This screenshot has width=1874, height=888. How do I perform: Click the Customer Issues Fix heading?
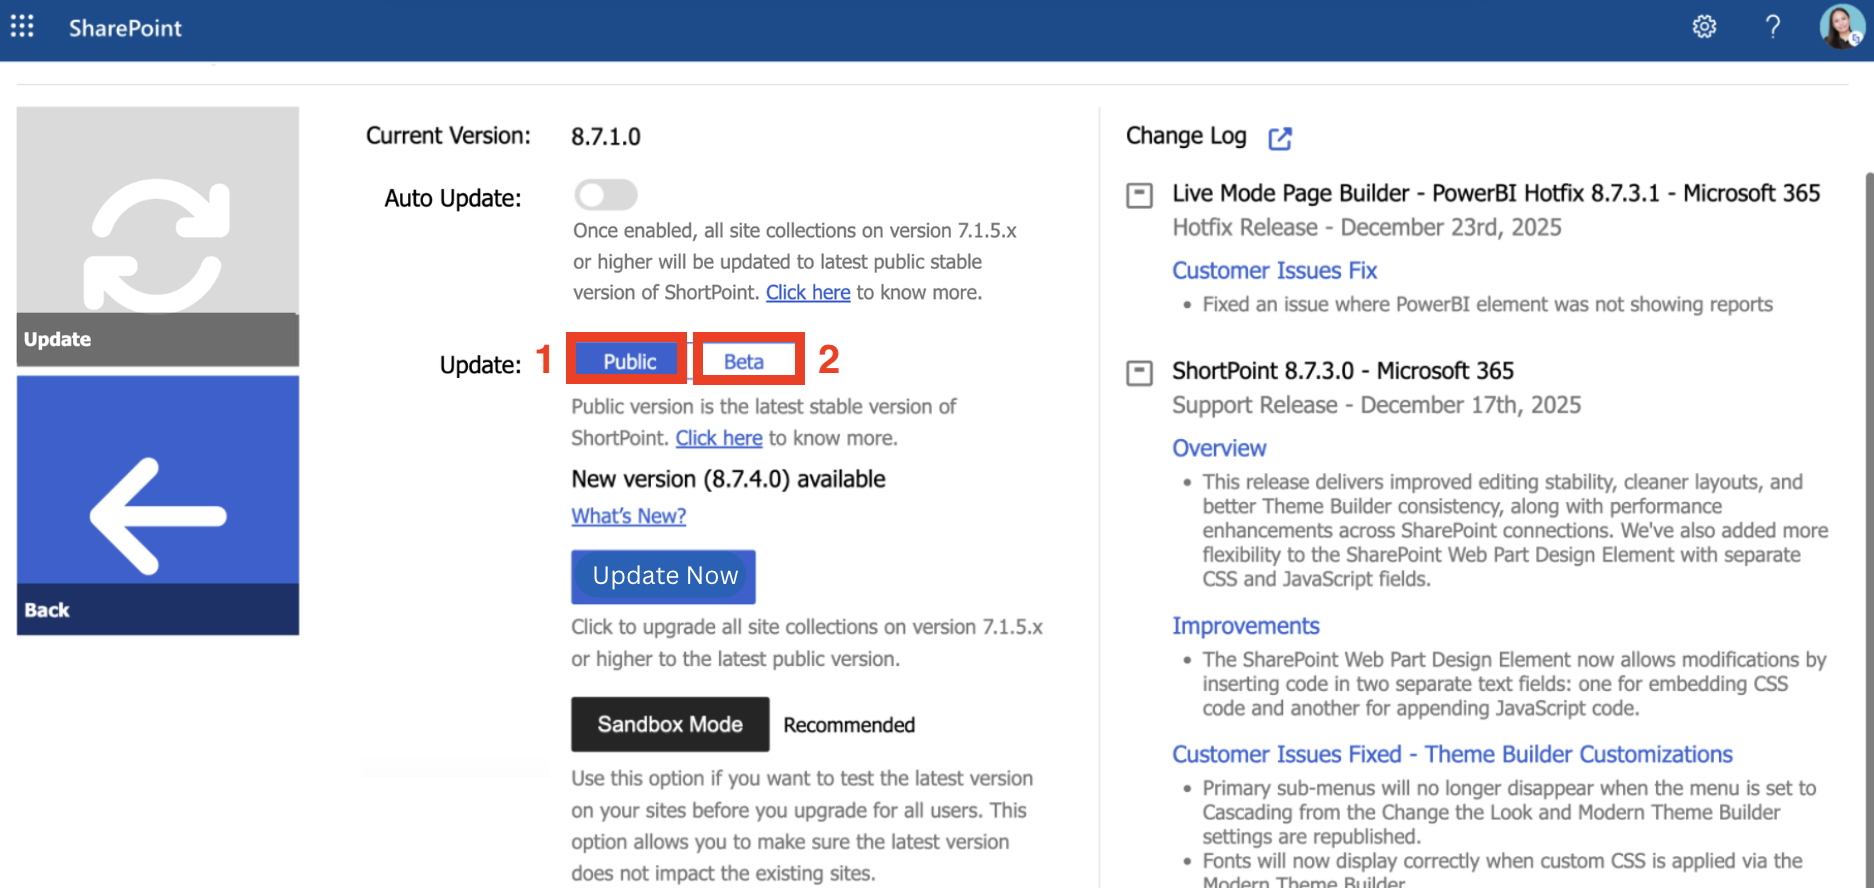(x=1274, y=271)
